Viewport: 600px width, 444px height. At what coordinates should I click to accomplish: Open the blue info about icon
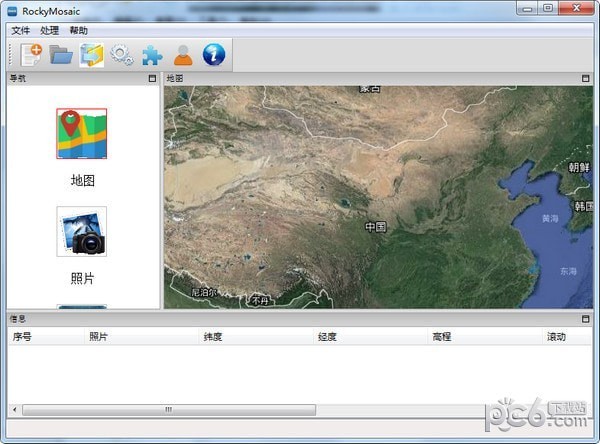(x=214, y=55)
